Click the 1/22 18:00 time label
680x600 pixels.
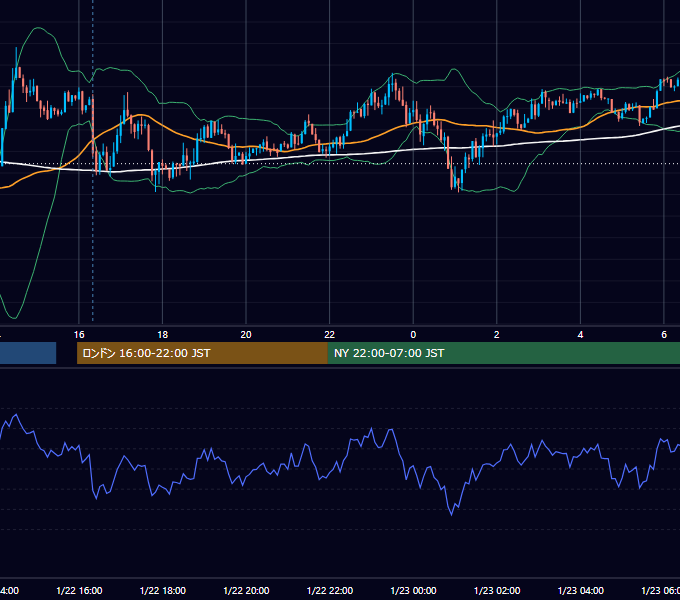(163, 590)
